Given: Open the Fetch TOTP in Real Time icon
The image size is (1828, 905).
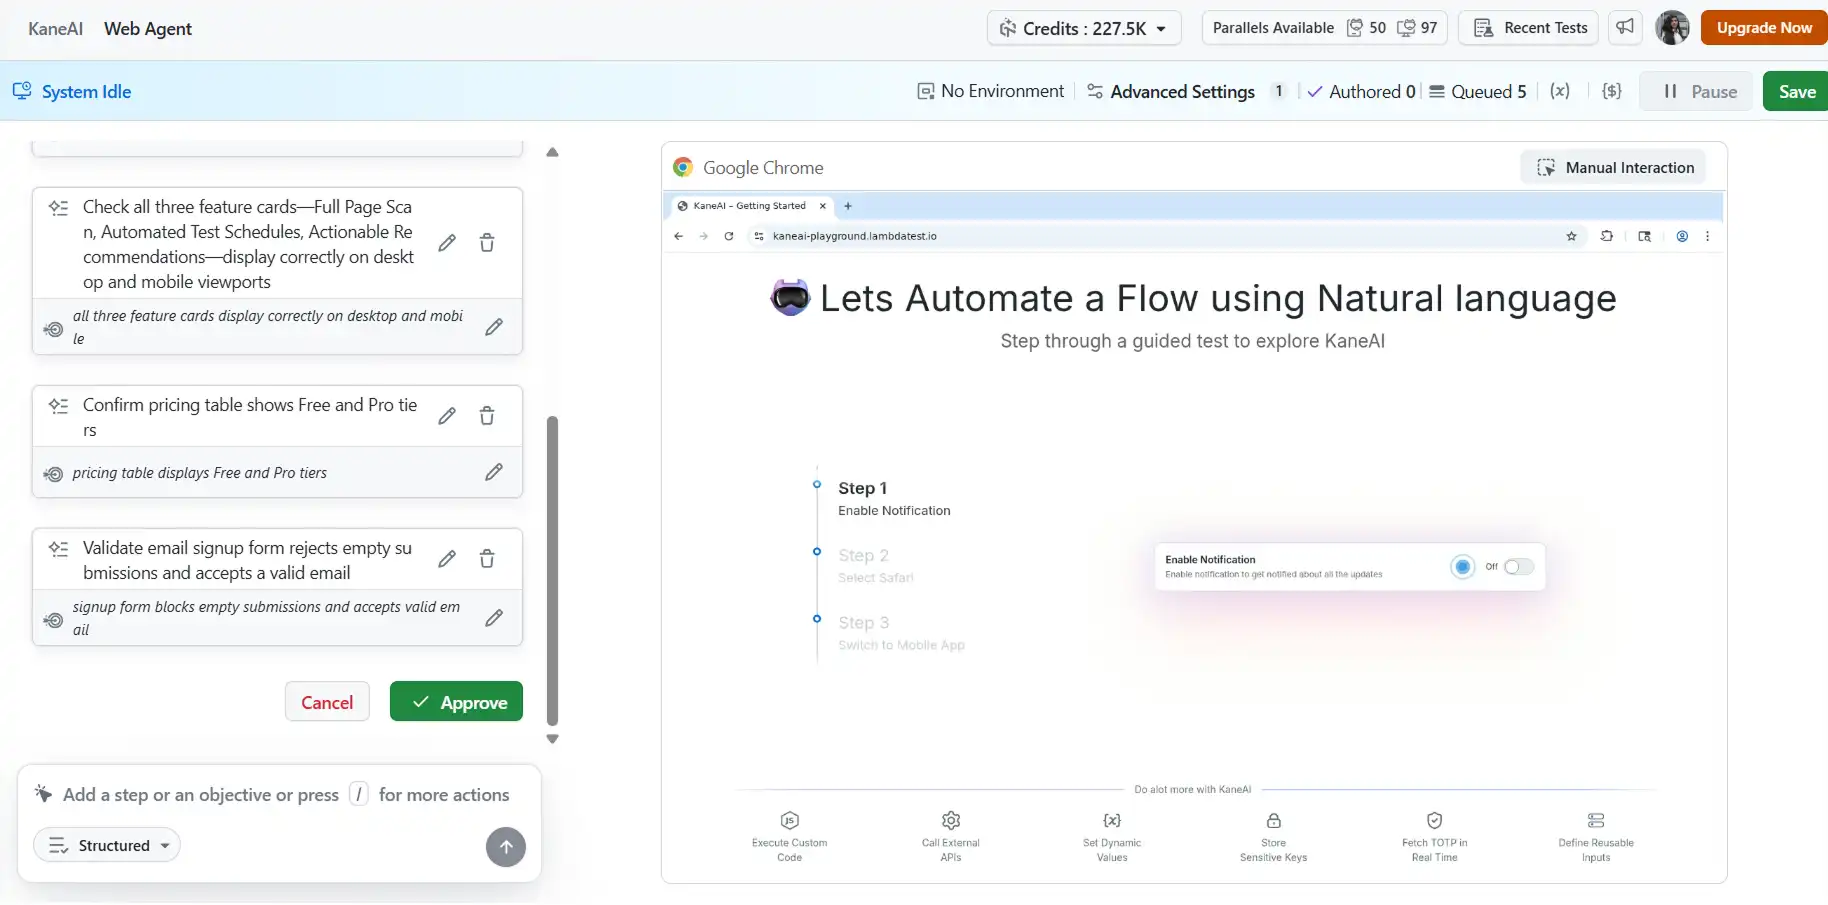Looking at the screenshot, I should [1434, 821].
